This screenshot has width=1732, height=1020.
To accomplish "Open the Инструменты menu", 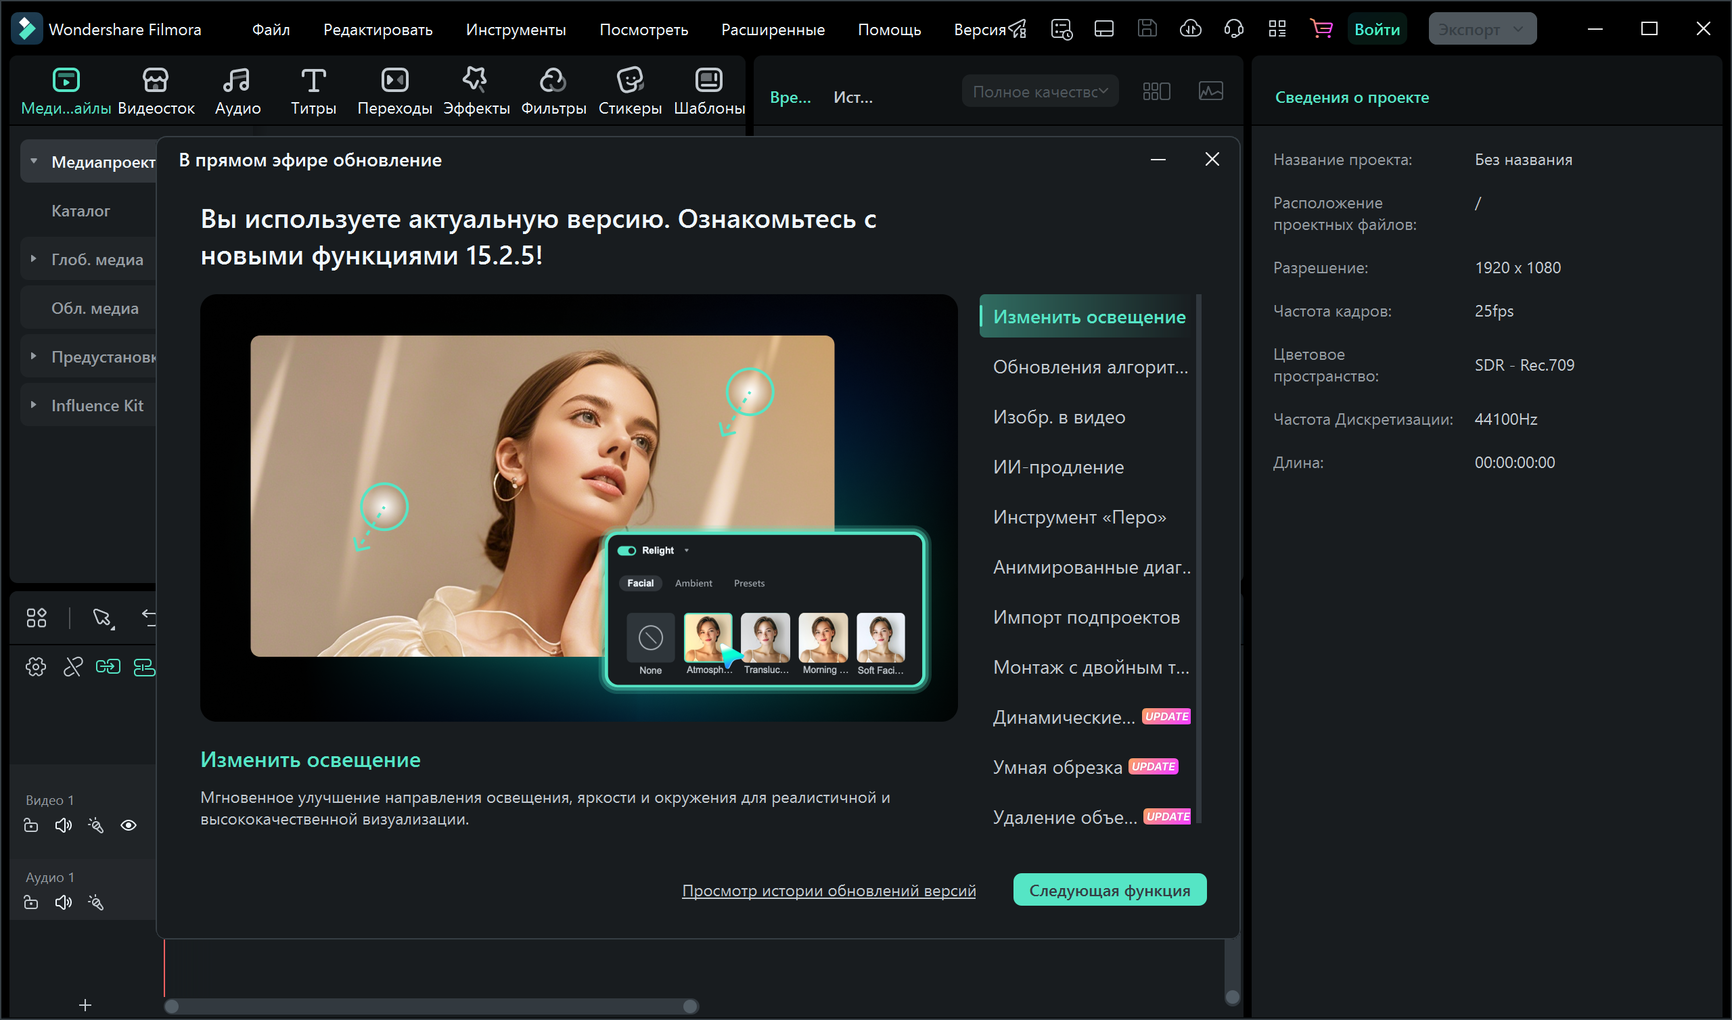I will [515, 30].
